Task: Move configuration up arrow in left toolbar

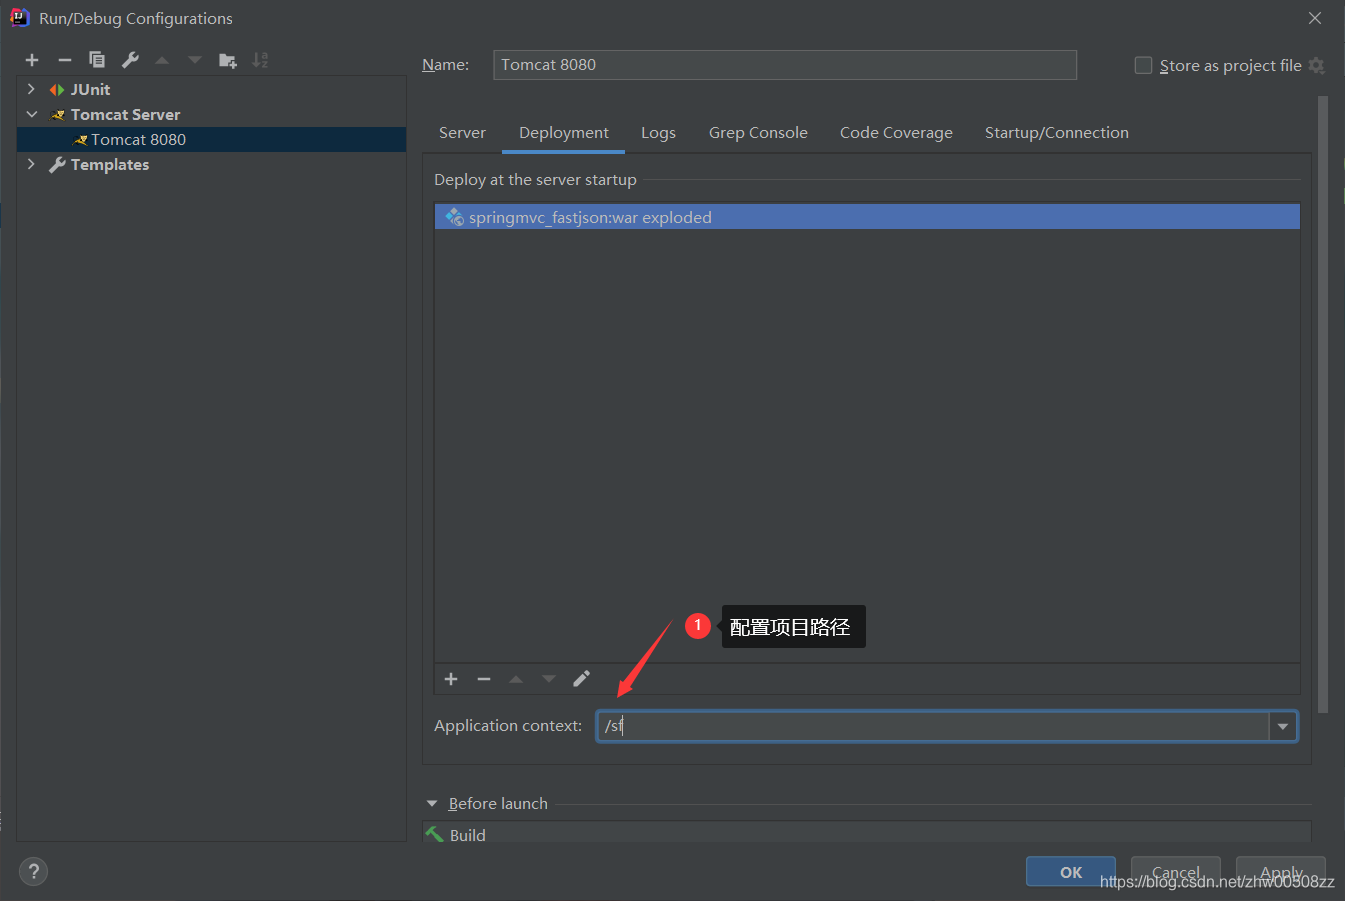Action: tap(162, 60)
